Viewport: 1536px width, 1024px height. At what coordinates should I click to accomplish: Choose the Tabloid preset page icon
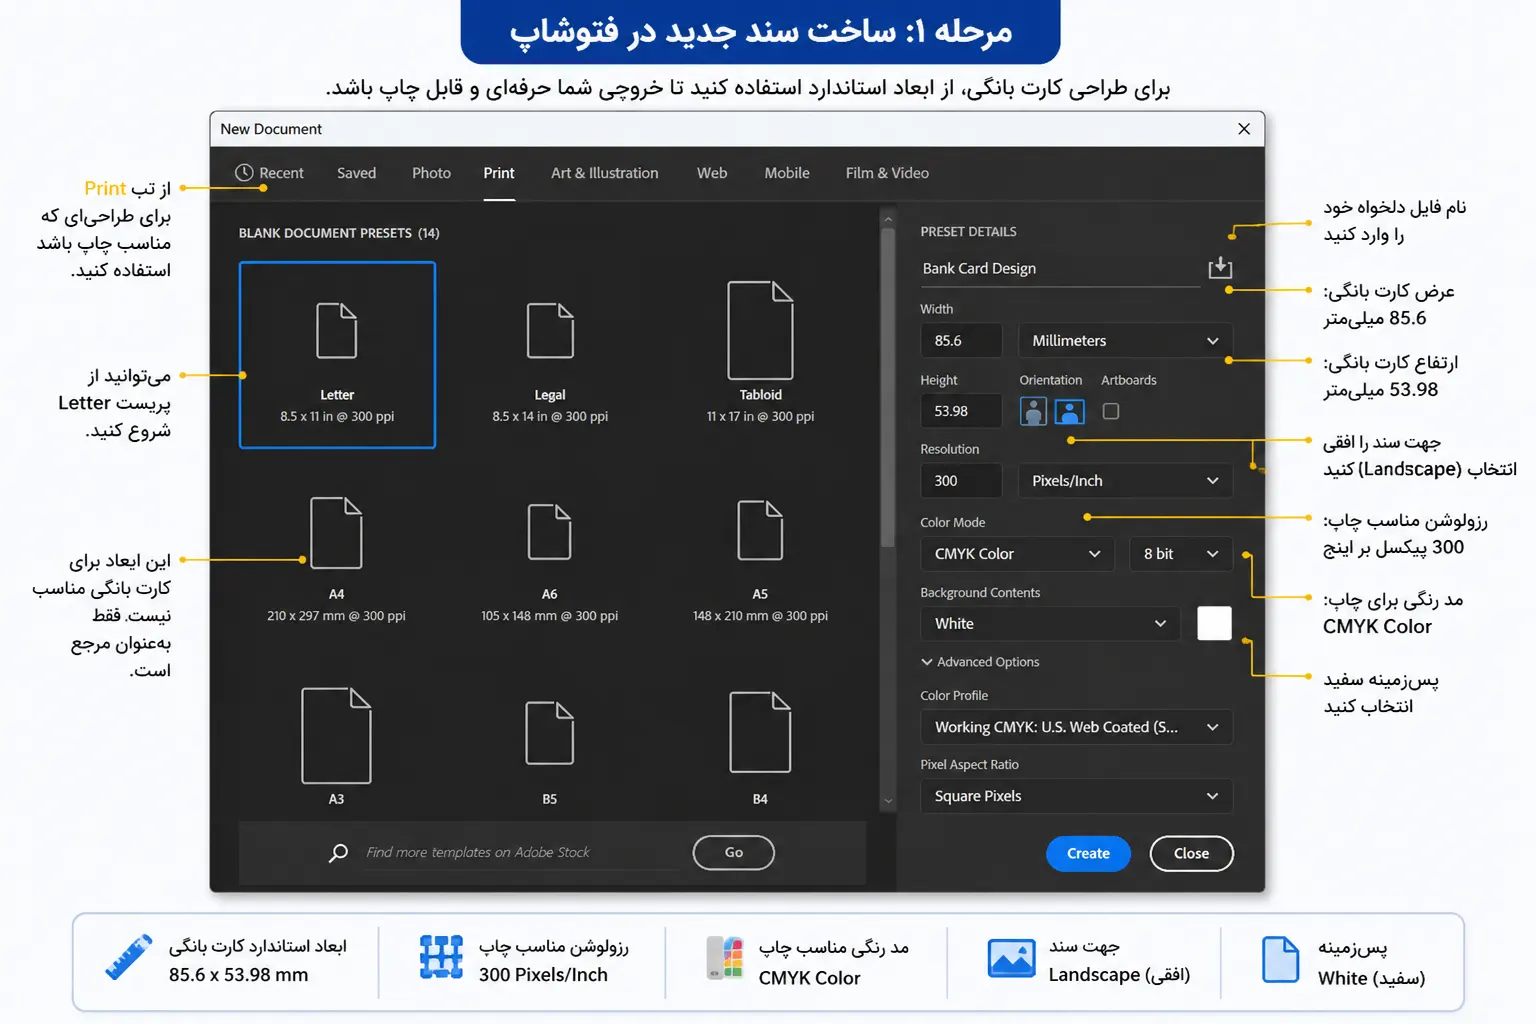tap(760, 330)
